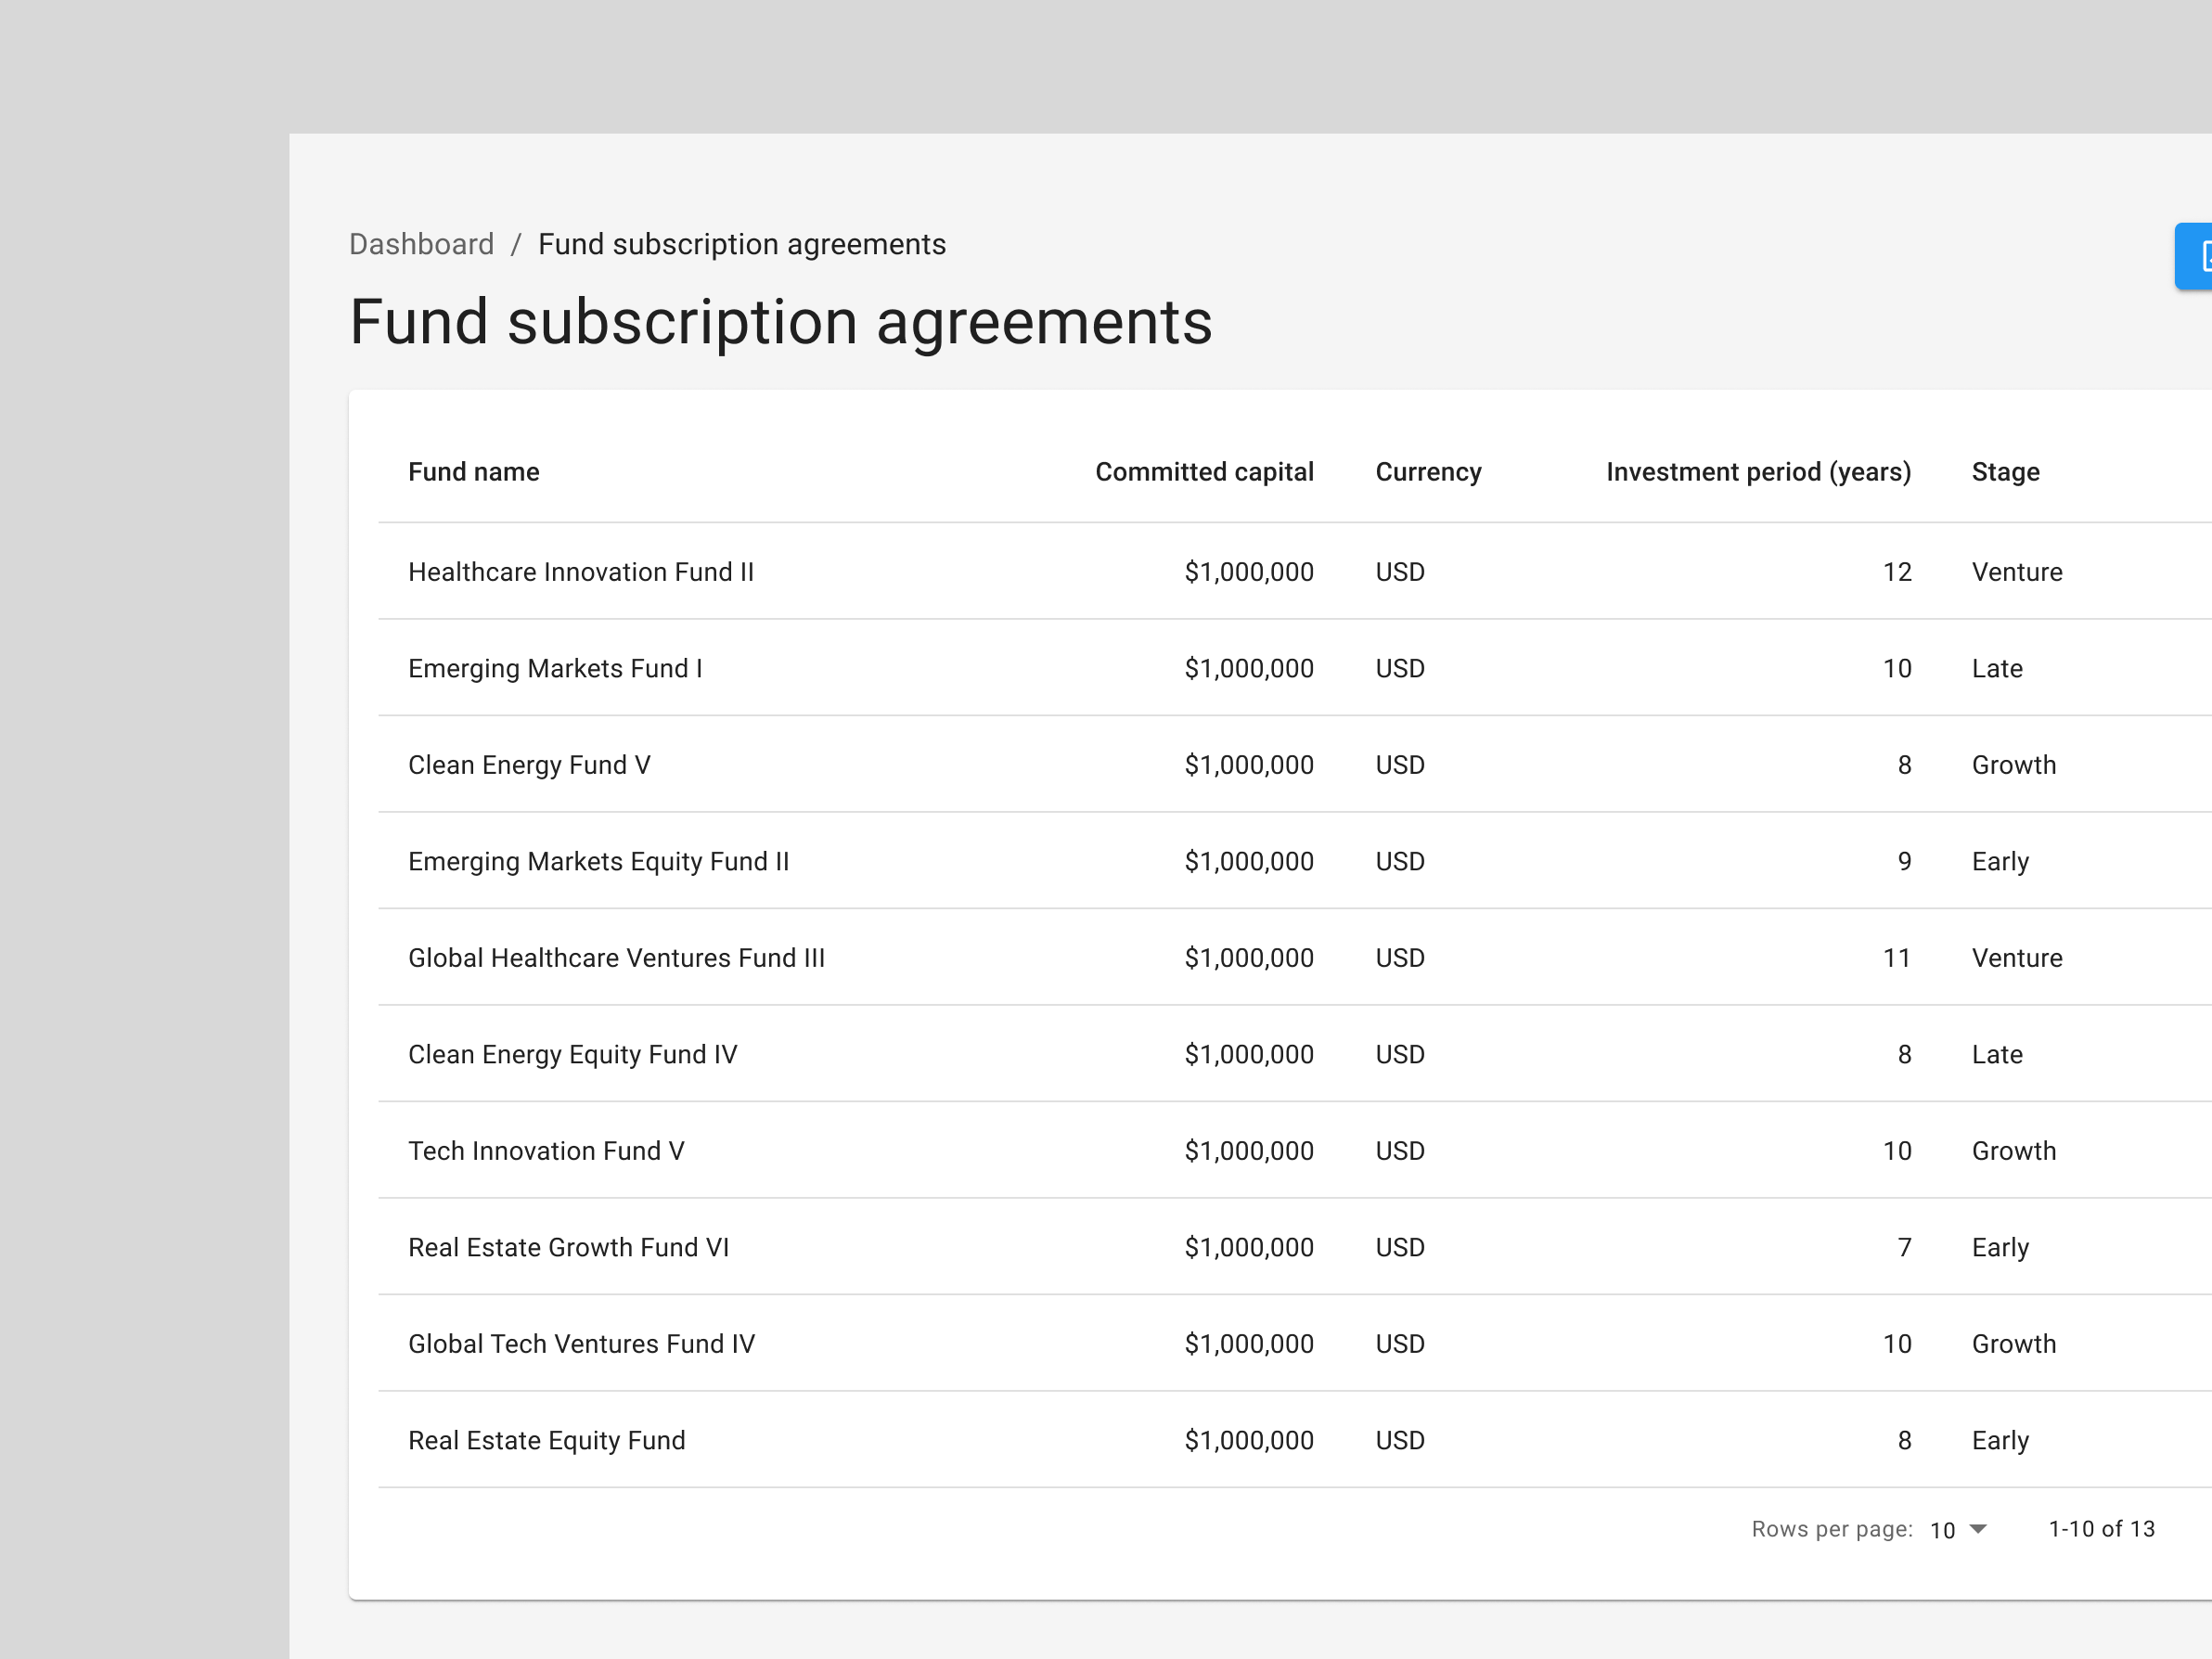Click the blue button at top right
This screenshot has height=1659, width=2212.
pyautogui.click(x=2194, y=257)
